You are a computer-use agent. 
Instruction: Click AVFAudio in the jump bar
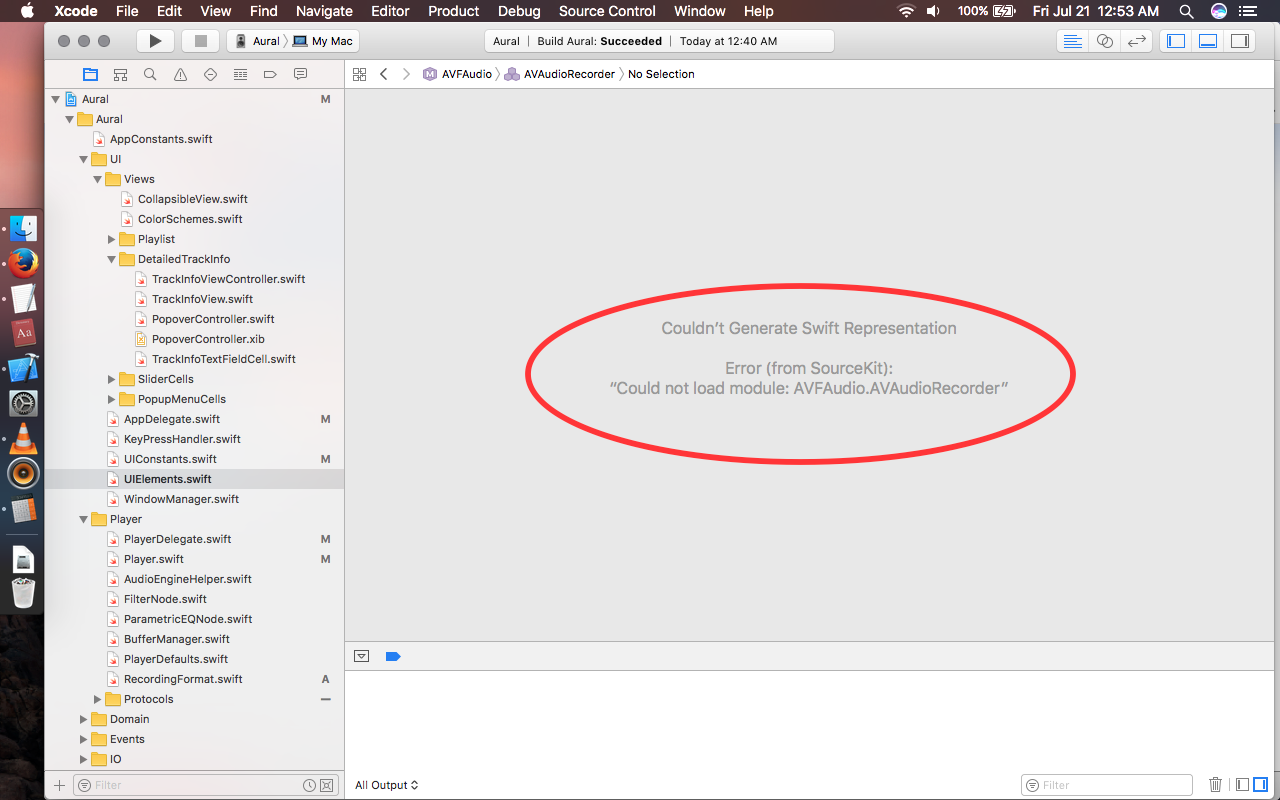459,74
